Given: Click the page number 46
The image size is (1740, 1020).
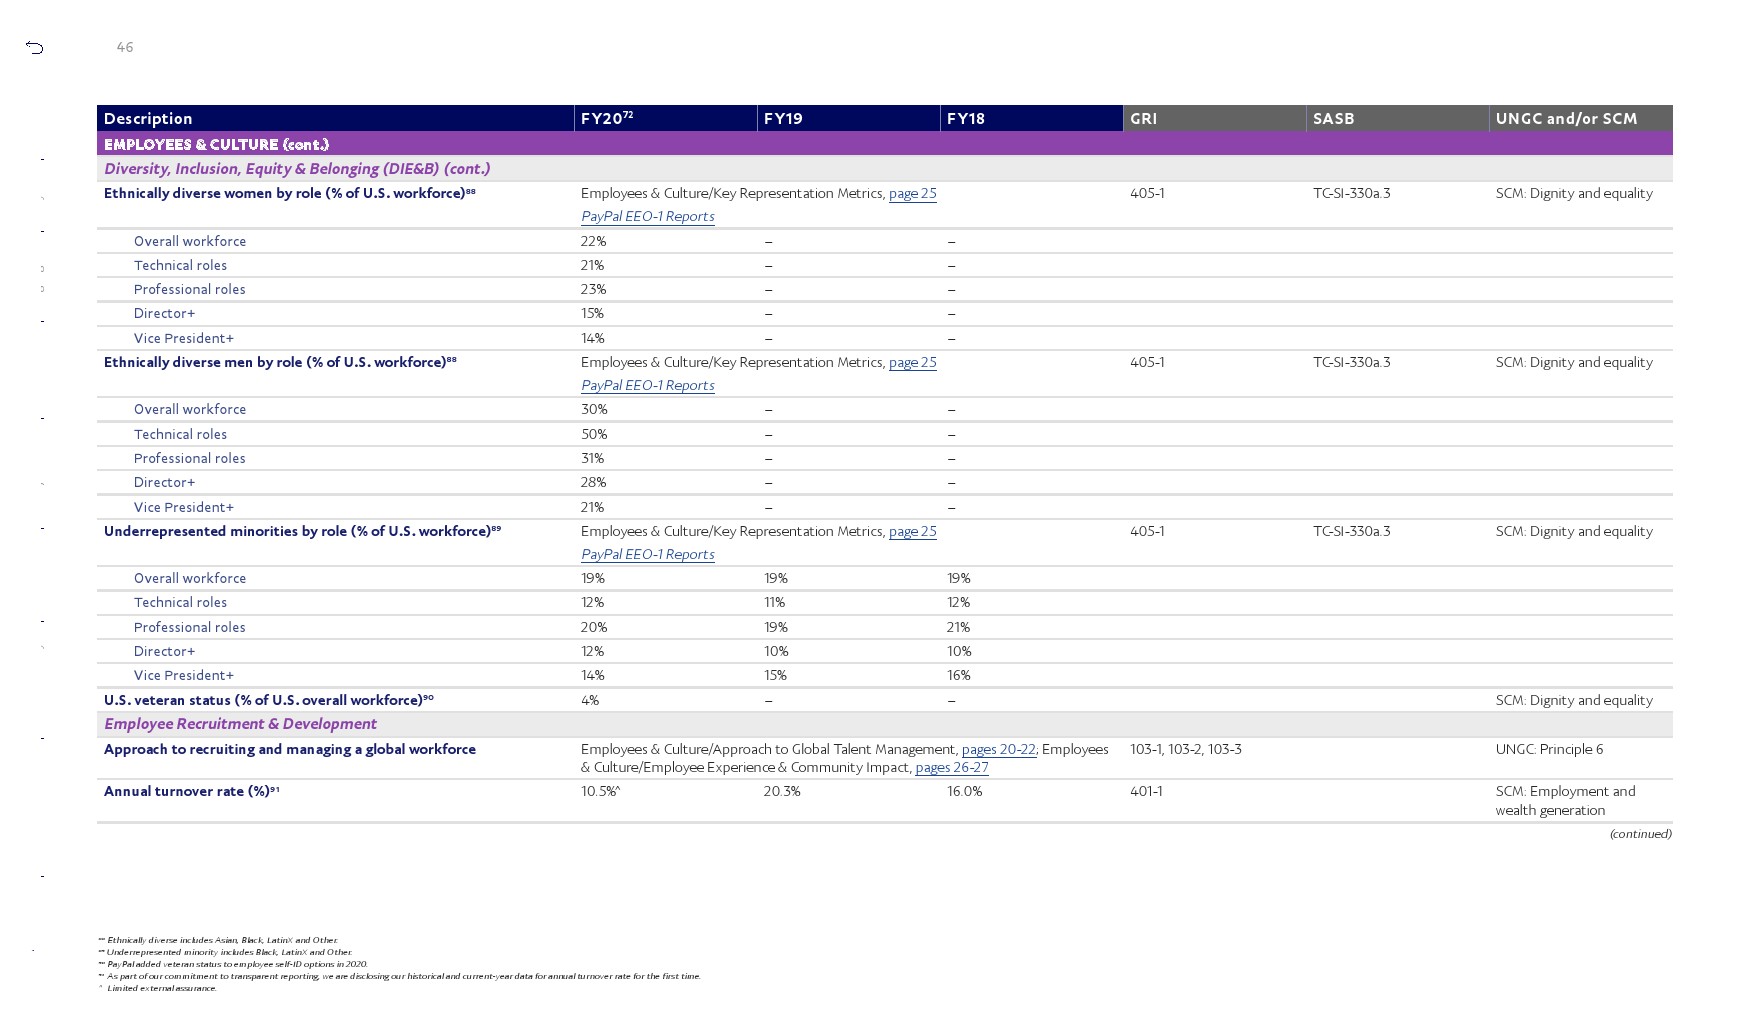Looking at the screenshot, I should click(125, 48).
